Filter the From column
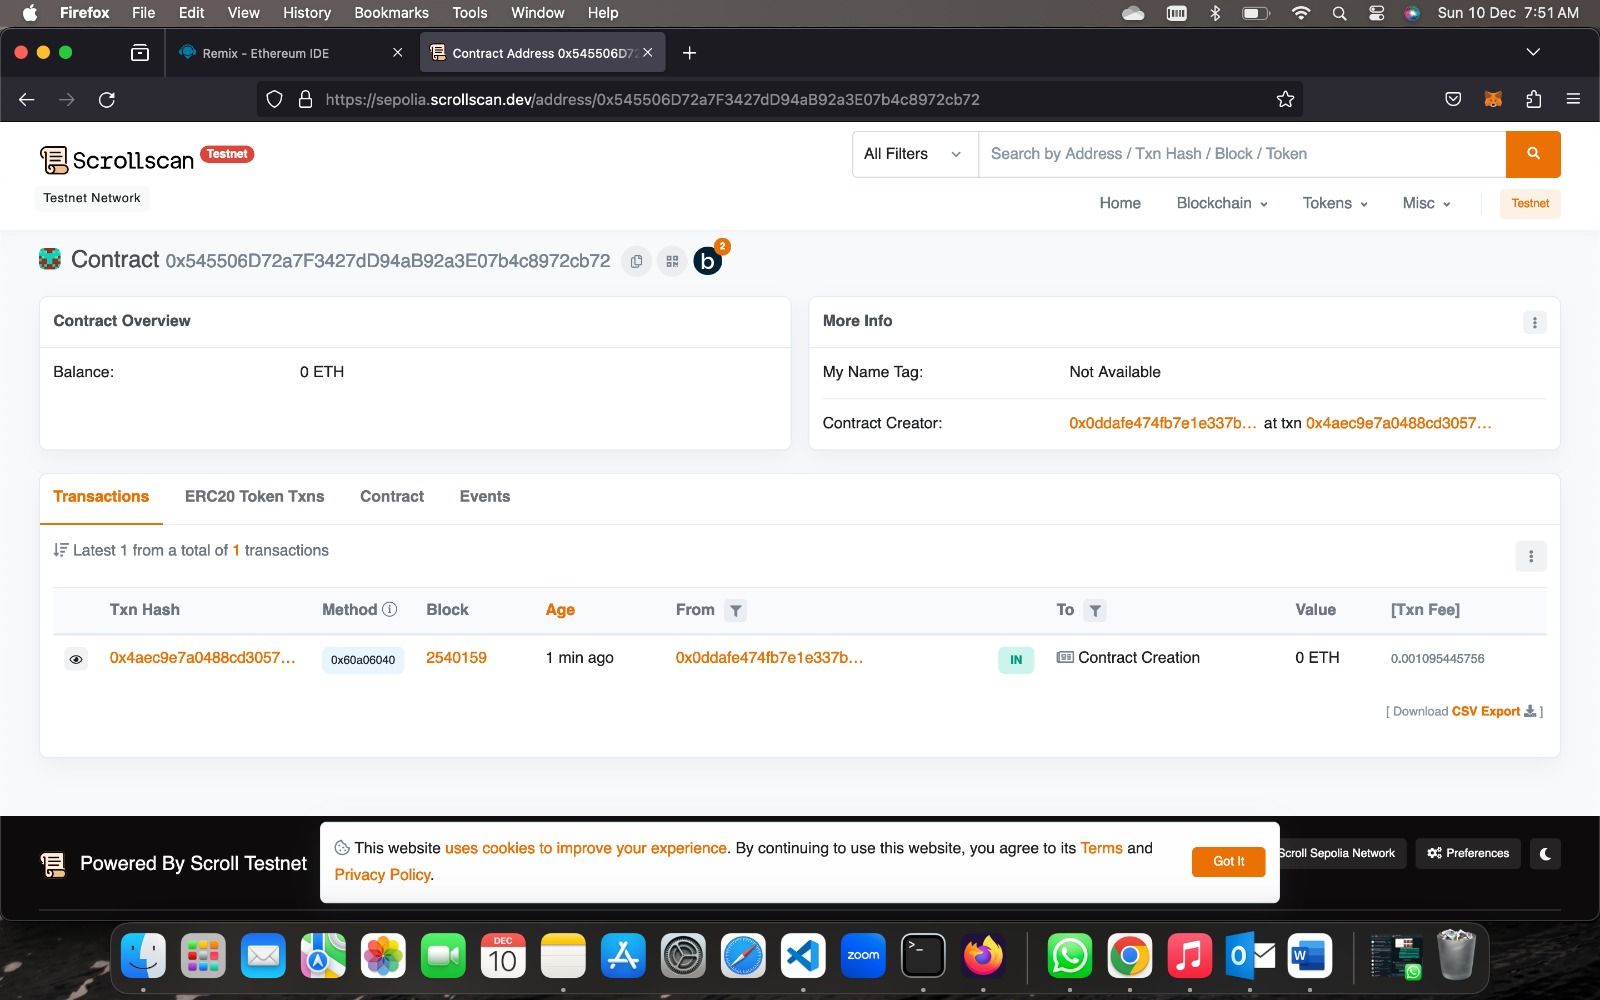Image resolution: width=1600 pixels, height=1000 pixels. pos(736,610)
